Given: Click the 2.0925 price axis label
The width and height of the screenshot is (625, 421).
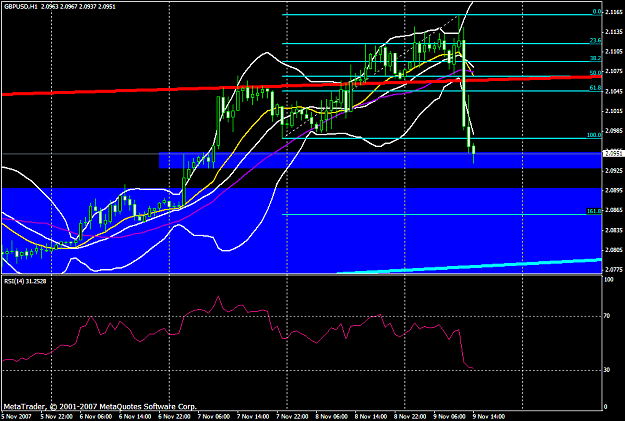Looking at the screenshot, I should [613, 171].
